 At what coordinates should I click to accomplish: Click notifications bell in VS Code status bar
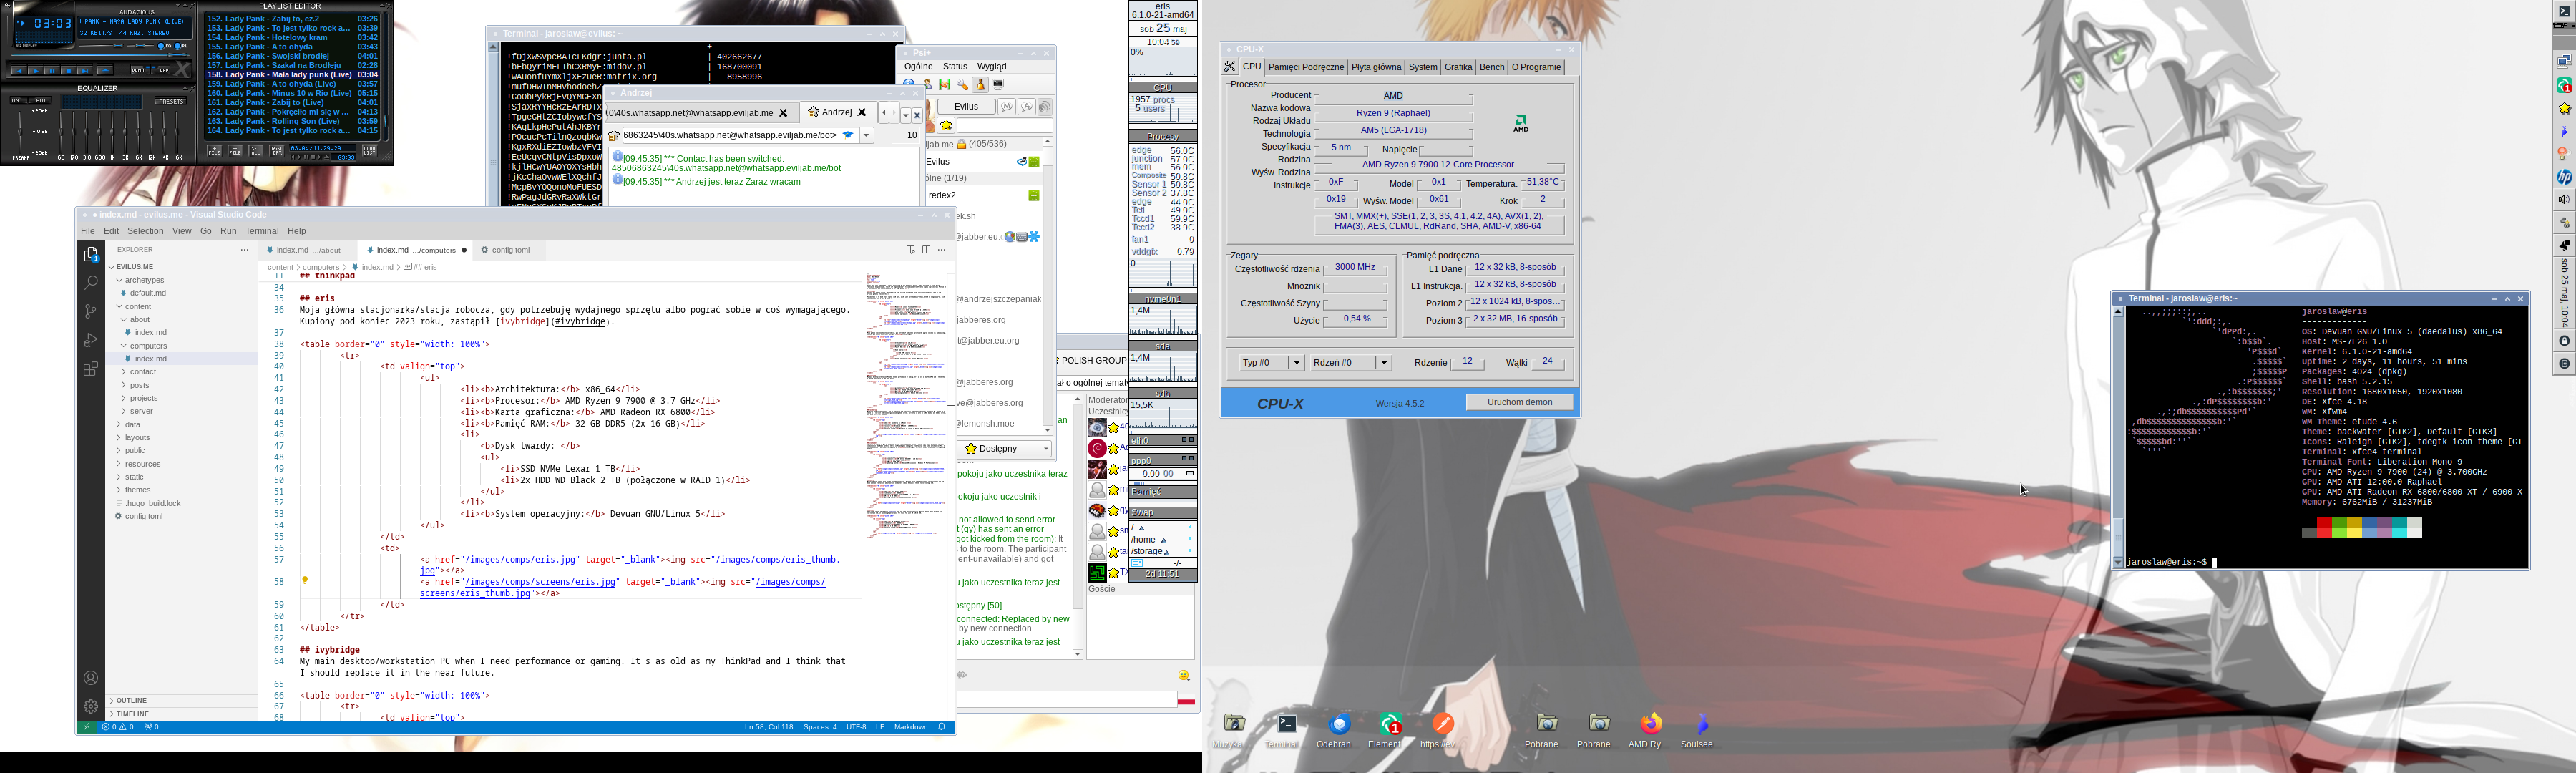click(942, 727)
